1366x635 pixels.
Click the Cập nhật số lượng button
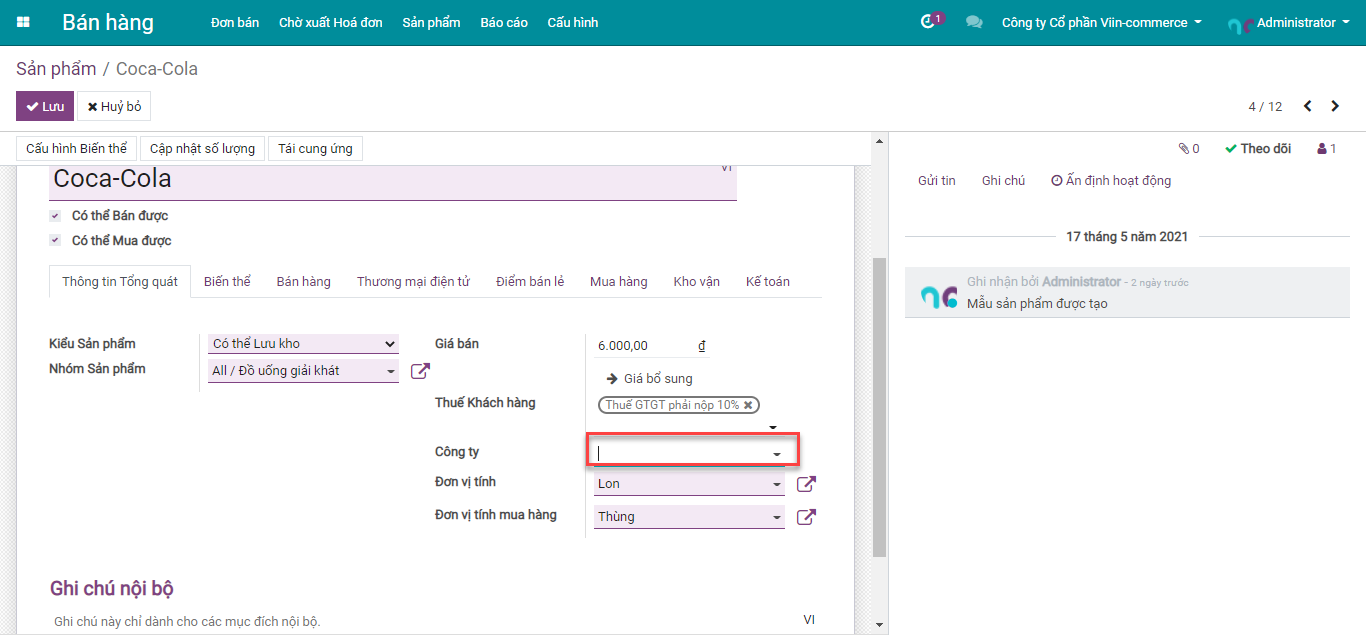click(x=203, y=149)
